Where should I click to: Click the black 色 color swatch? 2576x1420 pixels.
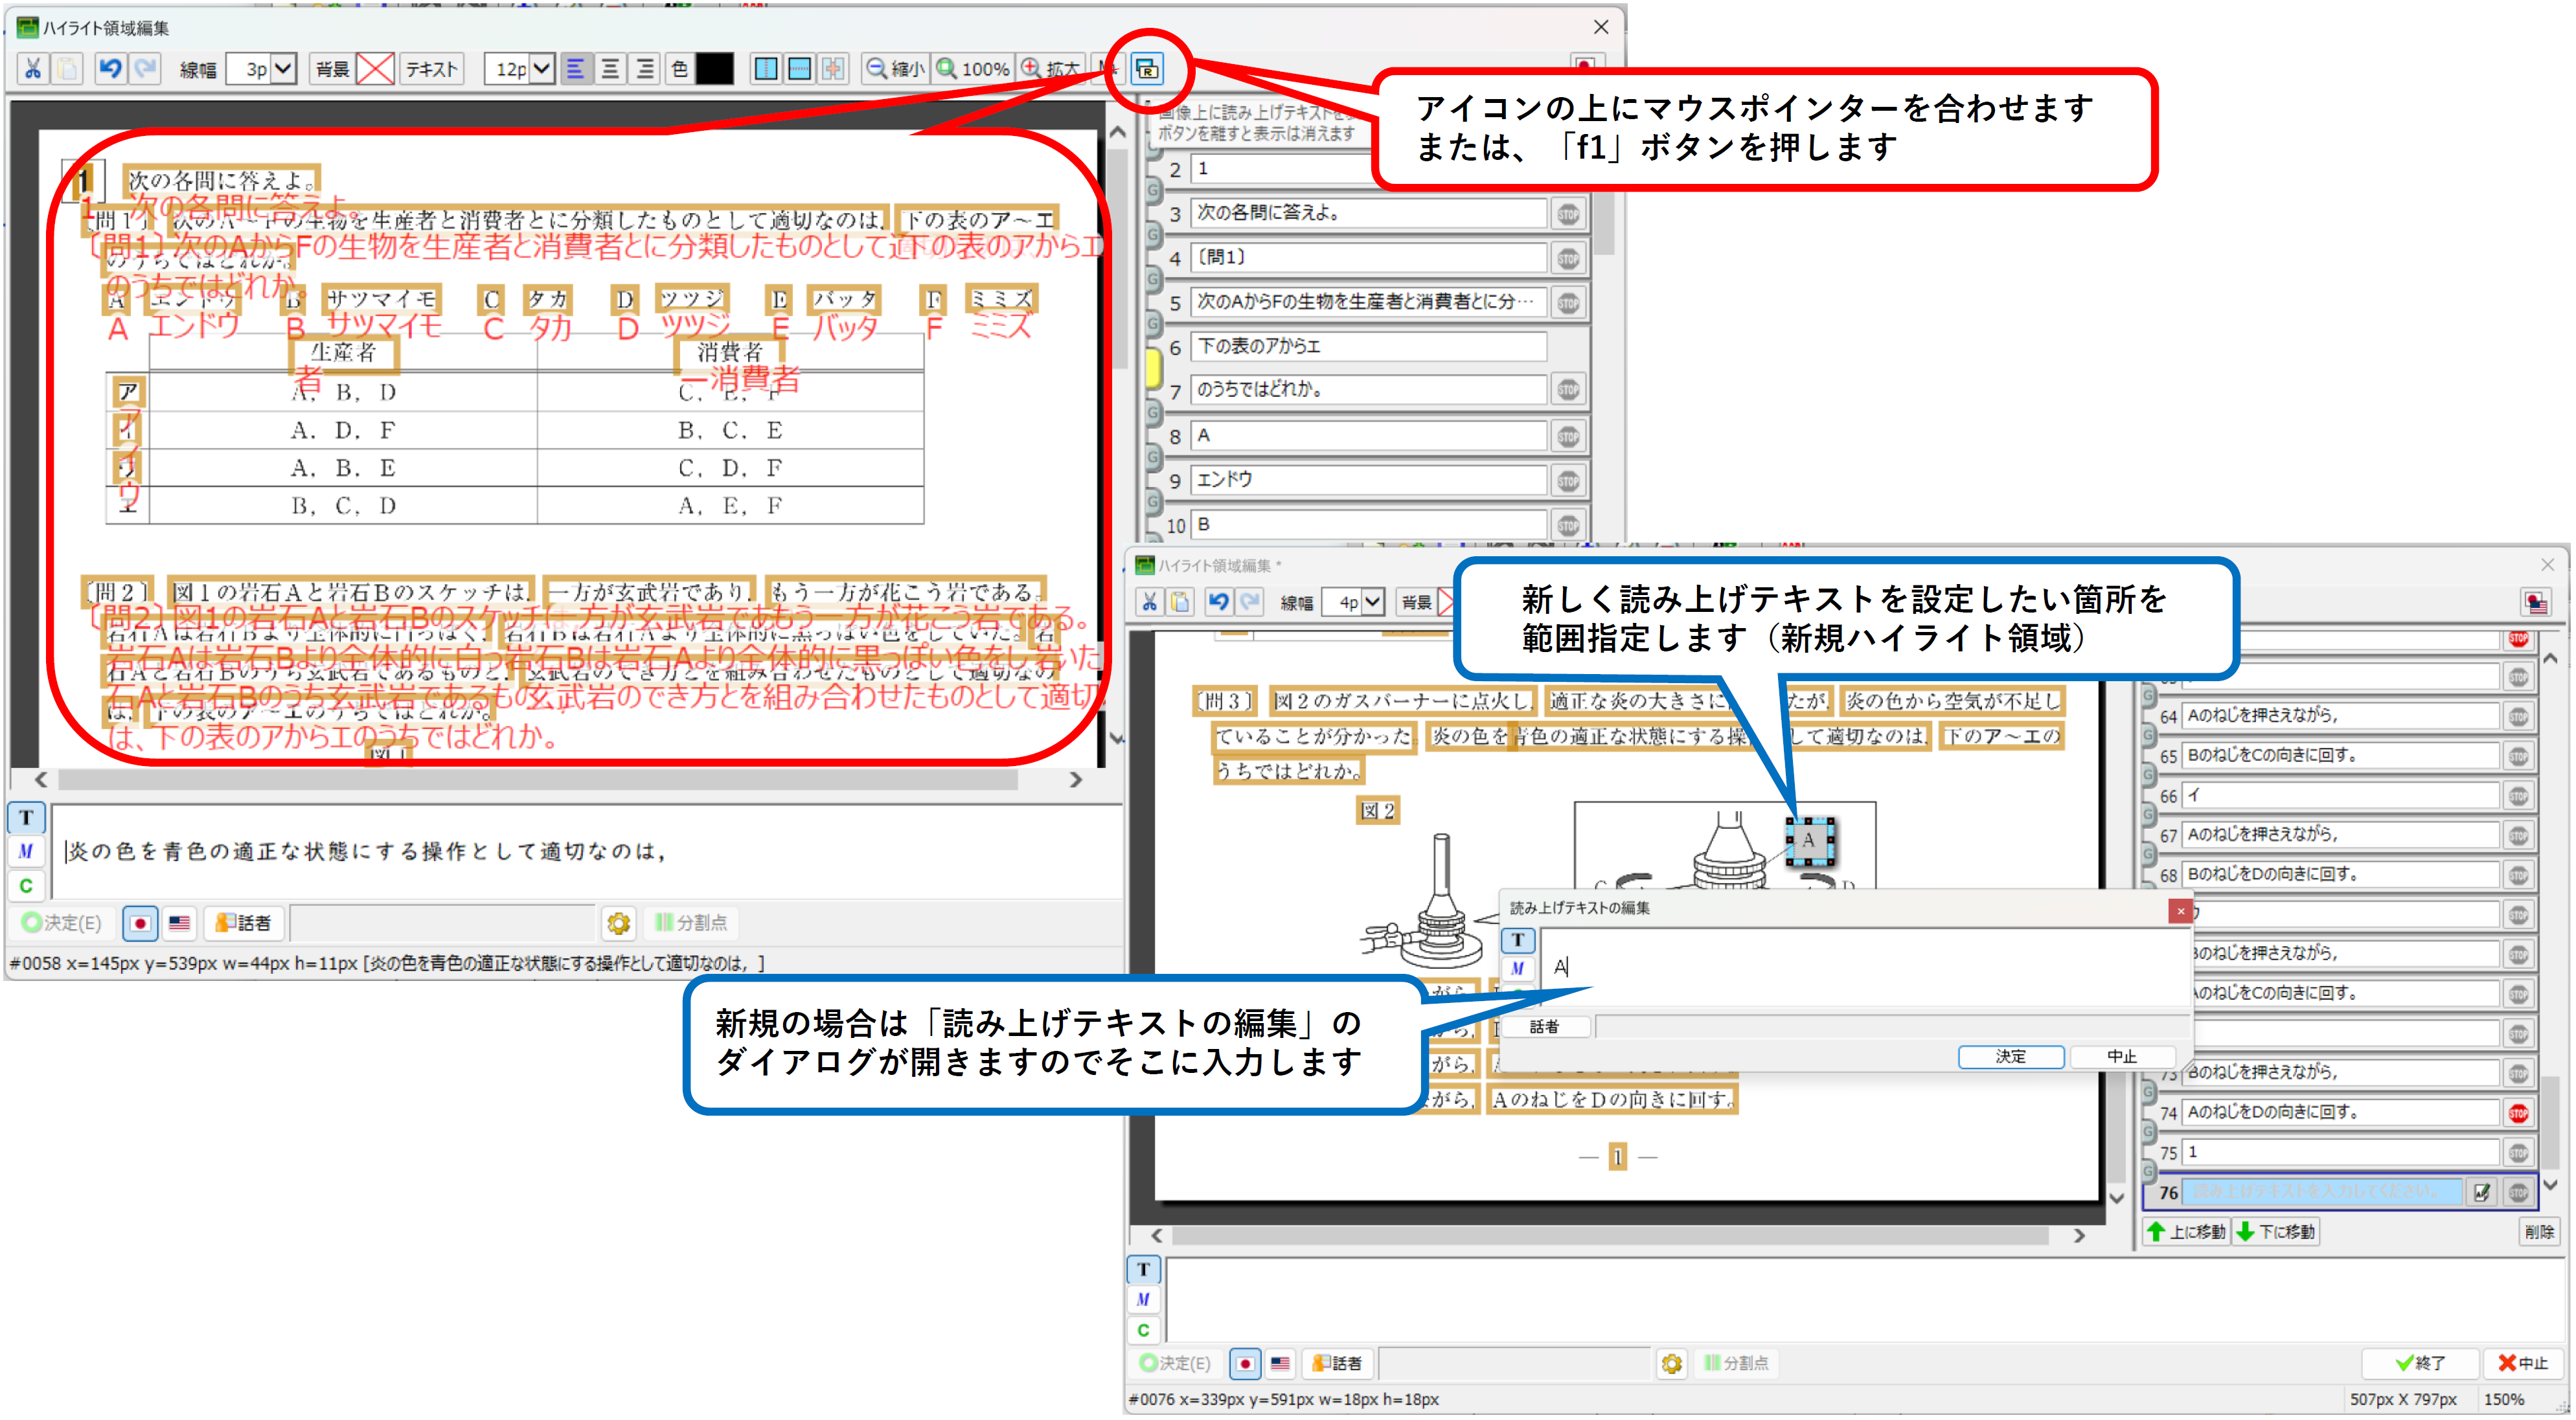(714, 69)
